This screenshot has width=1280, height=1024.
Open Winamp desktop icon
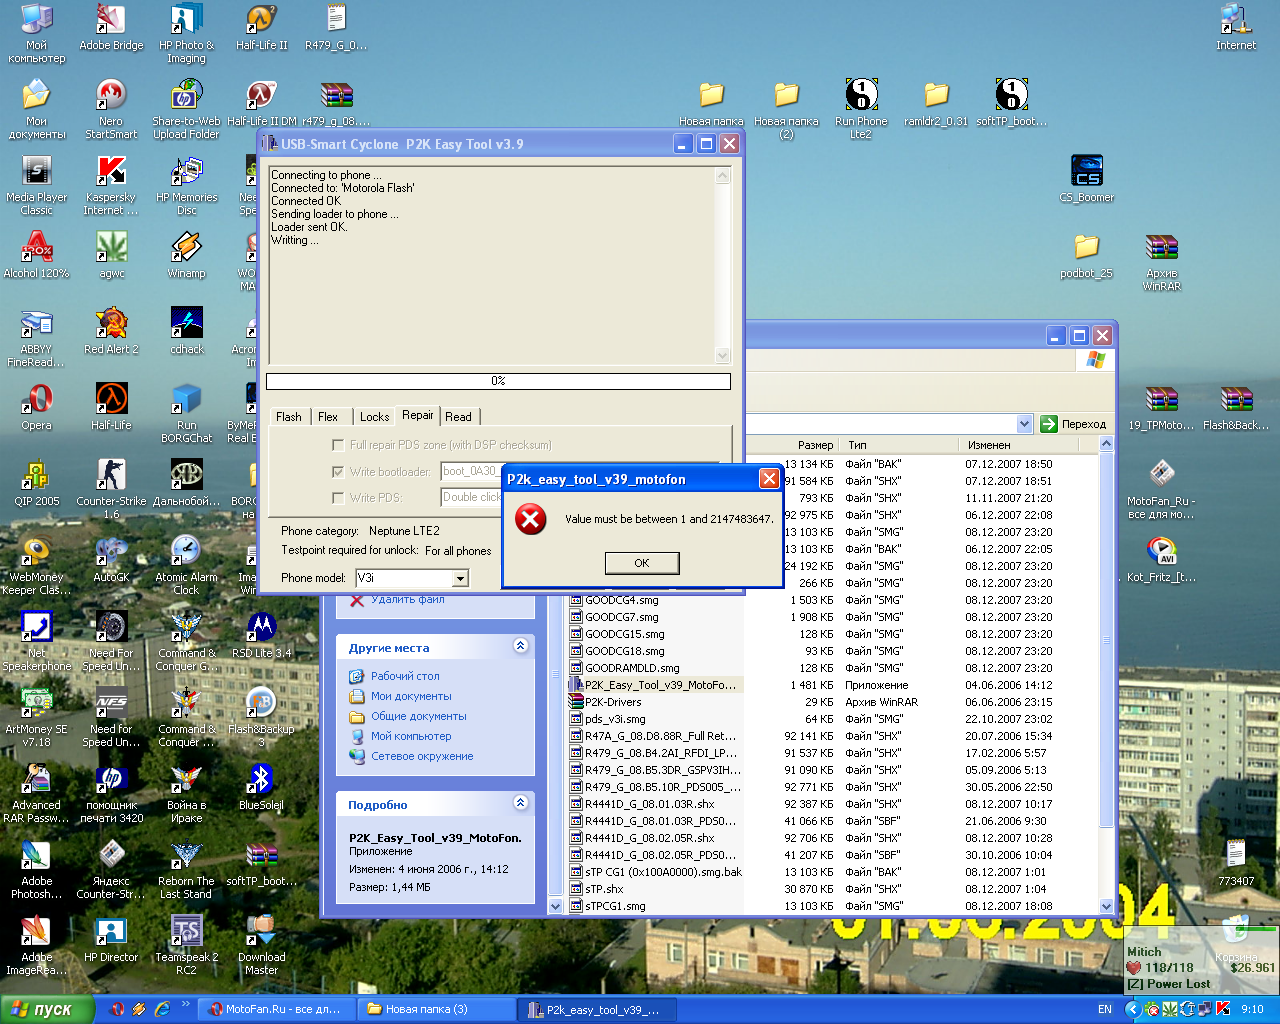coord(186,255)
